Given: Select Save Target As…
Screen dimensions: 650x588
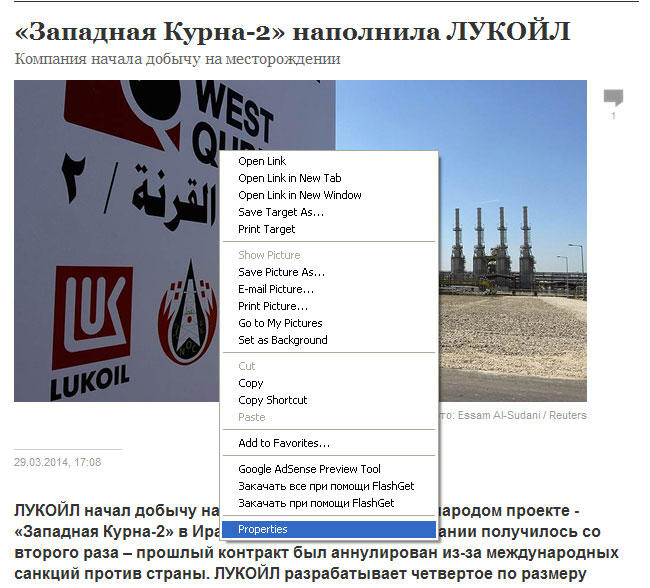Looking at the screenshot, I should (329, 212).
